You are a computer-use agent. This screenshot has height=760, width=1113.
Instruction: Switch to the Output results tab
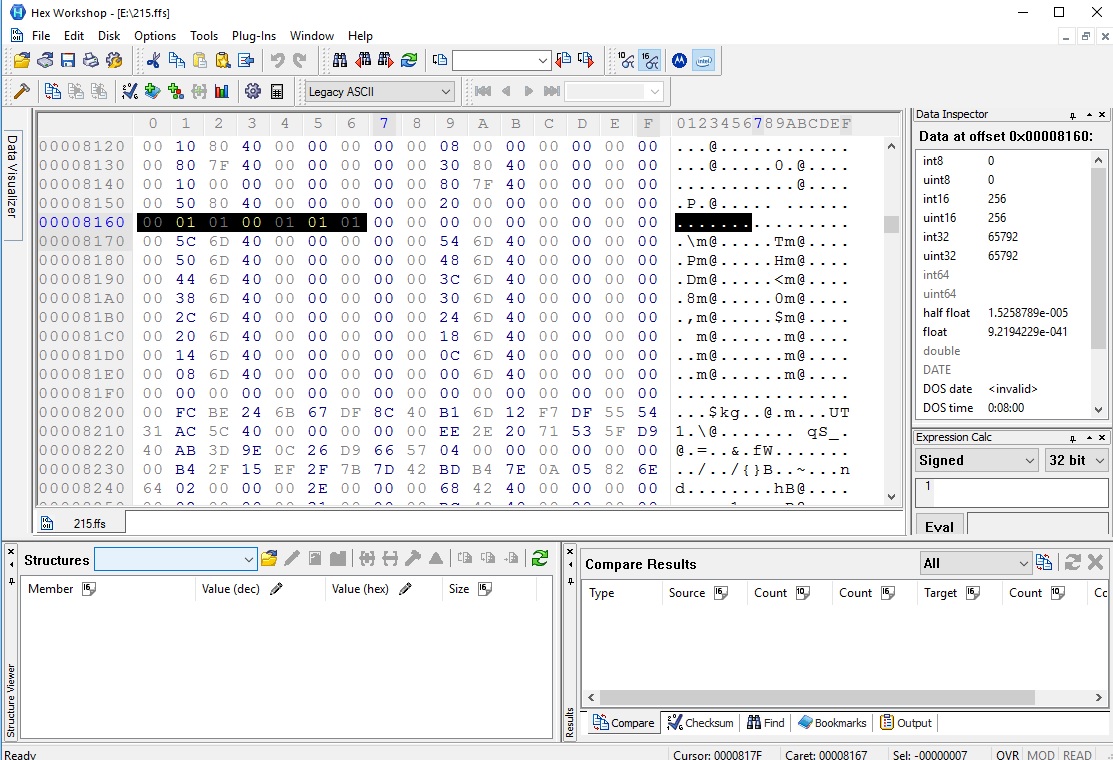pyautogui.click(x=906, y=722)
